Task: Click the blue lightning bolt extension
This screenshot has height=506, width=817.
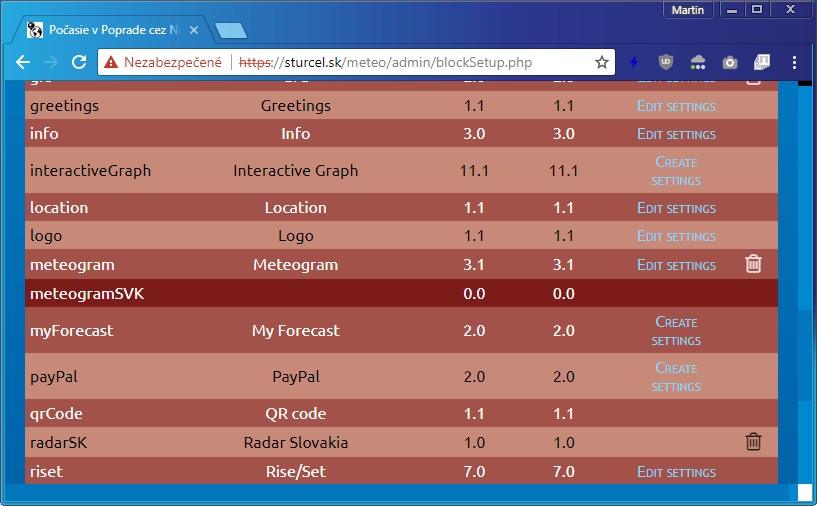Action: pyautogui.click(x=634, y=63)
